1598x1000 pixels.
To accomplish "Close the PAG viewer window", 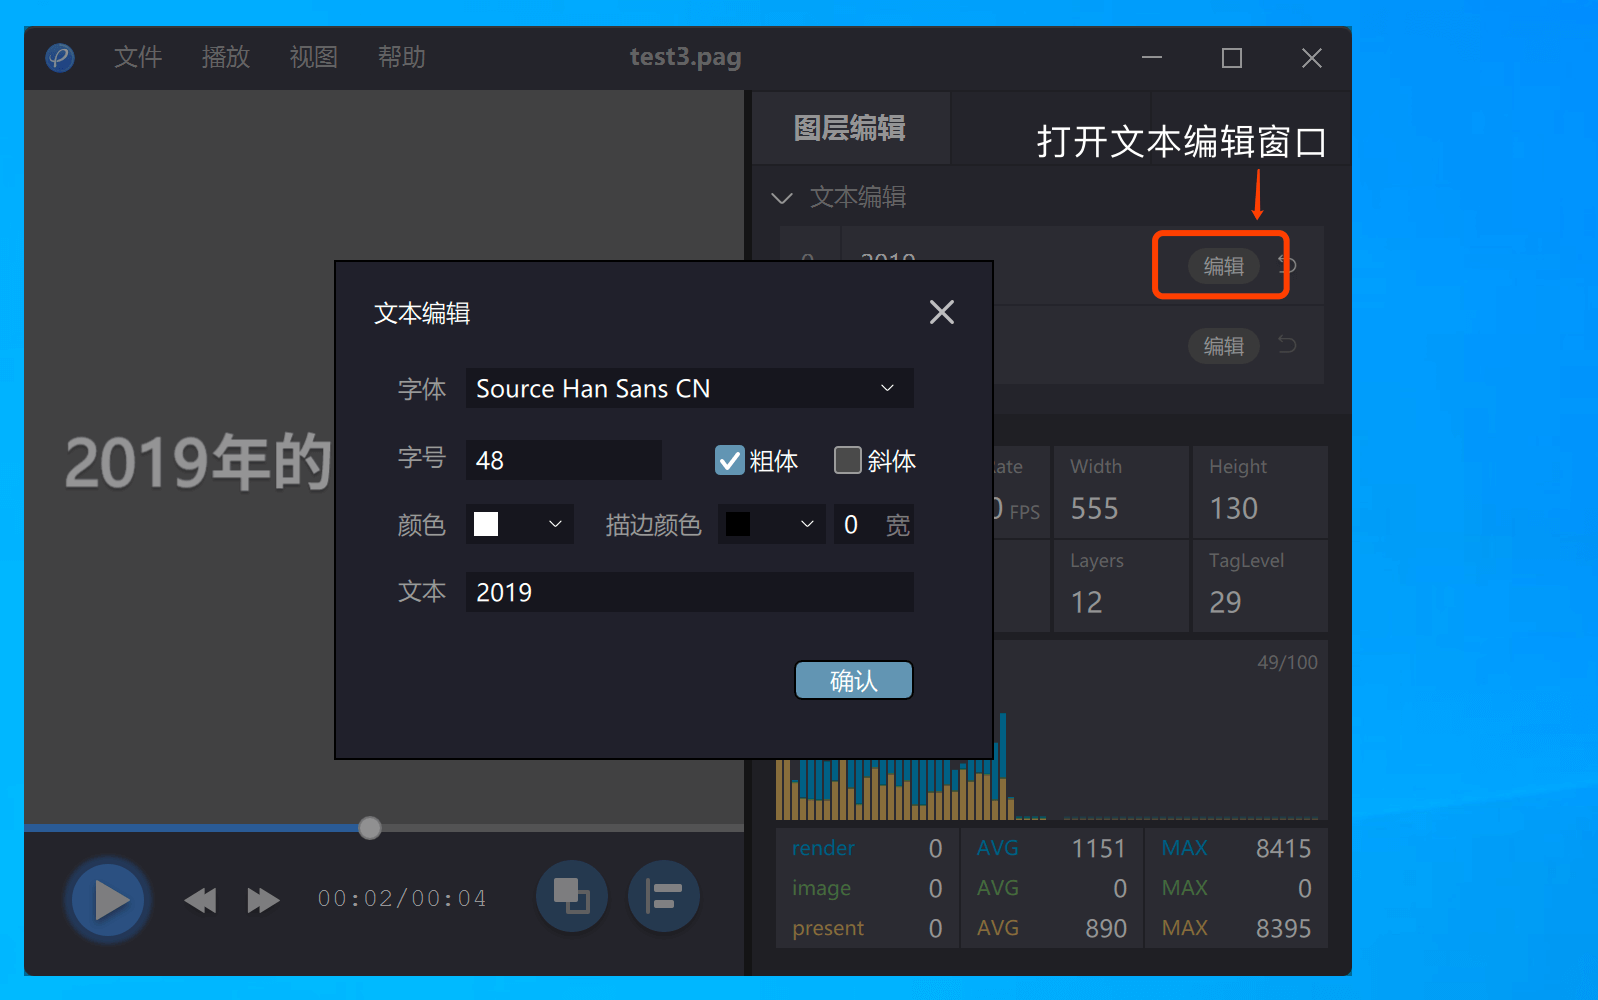I will click(1312, 58).
